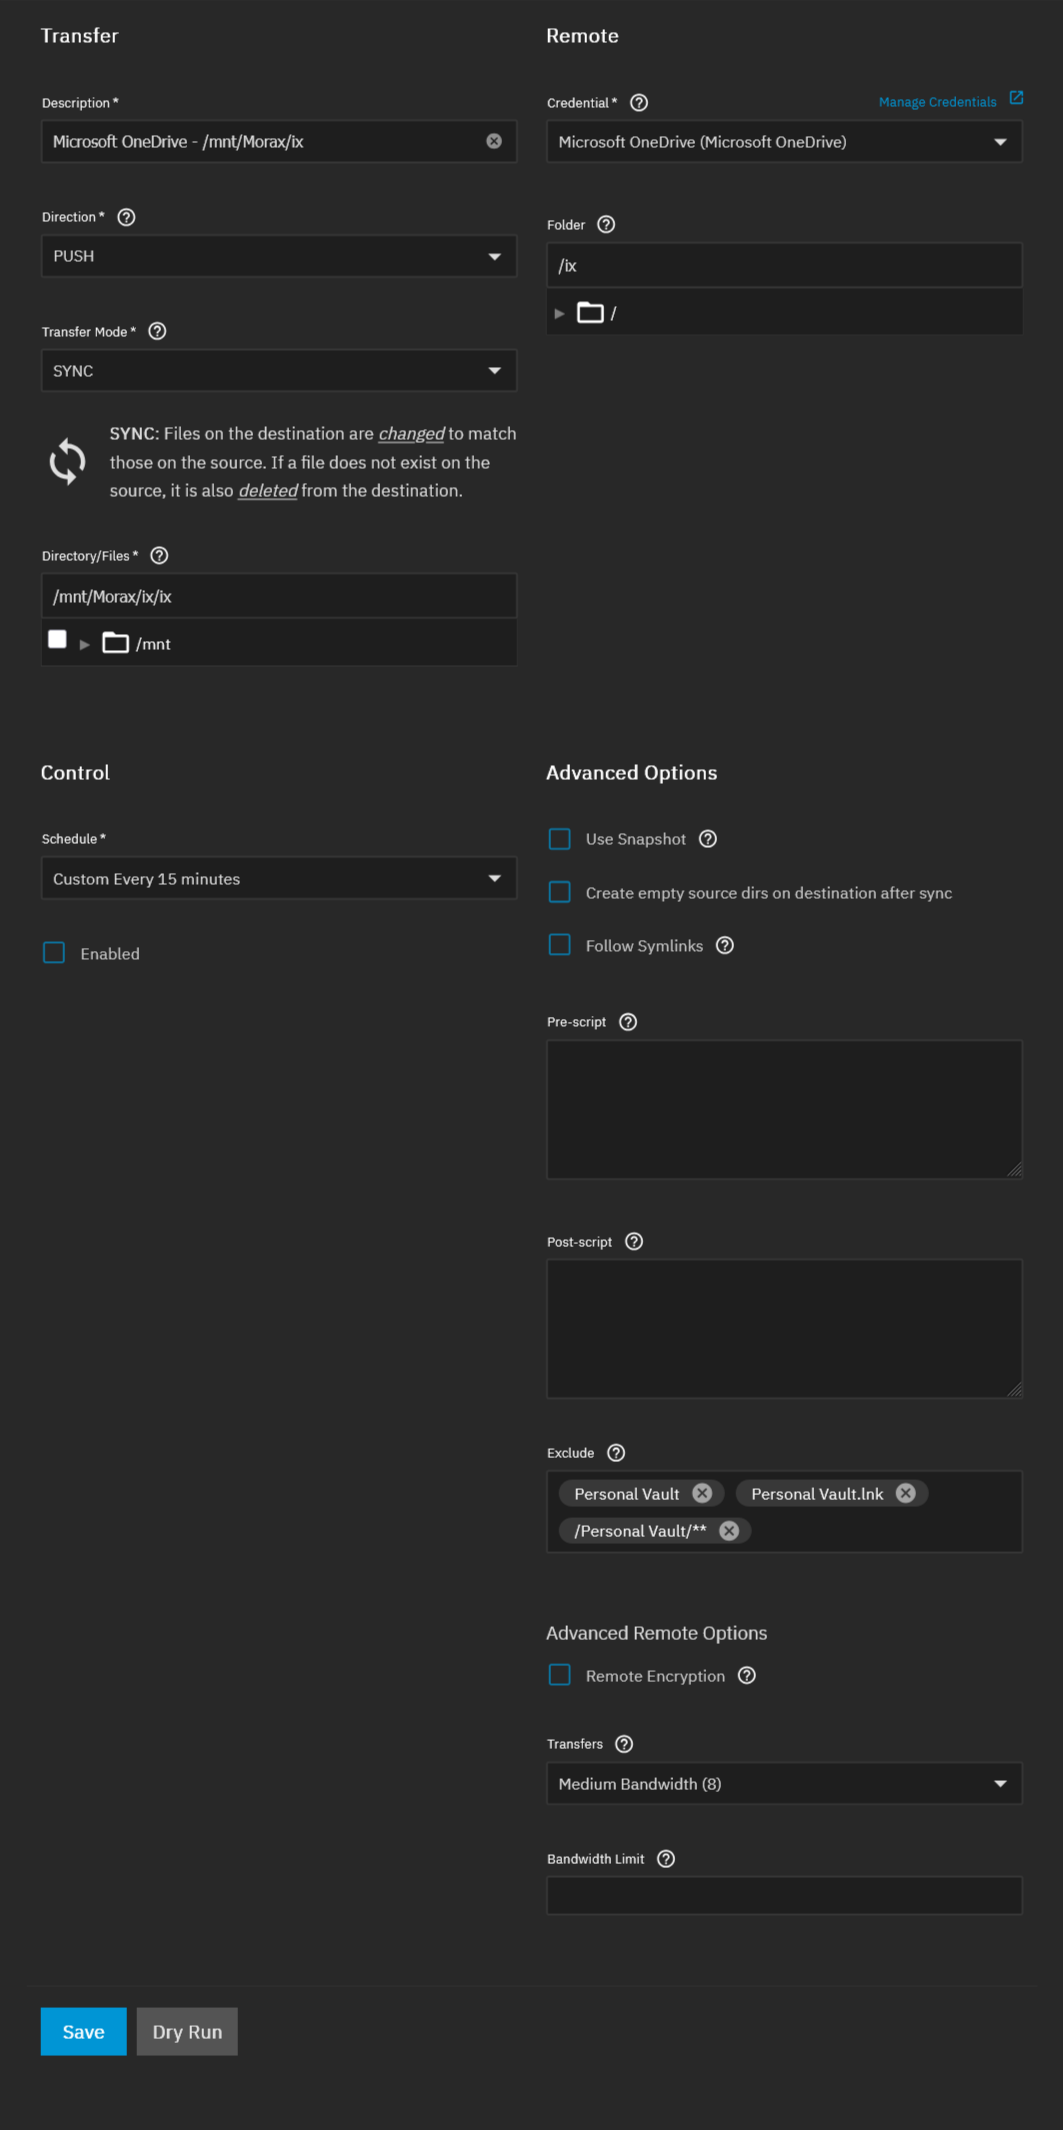Open Manage Credentials external link icon
The image size is (1063, 2130).
[x=1016, y=98]
